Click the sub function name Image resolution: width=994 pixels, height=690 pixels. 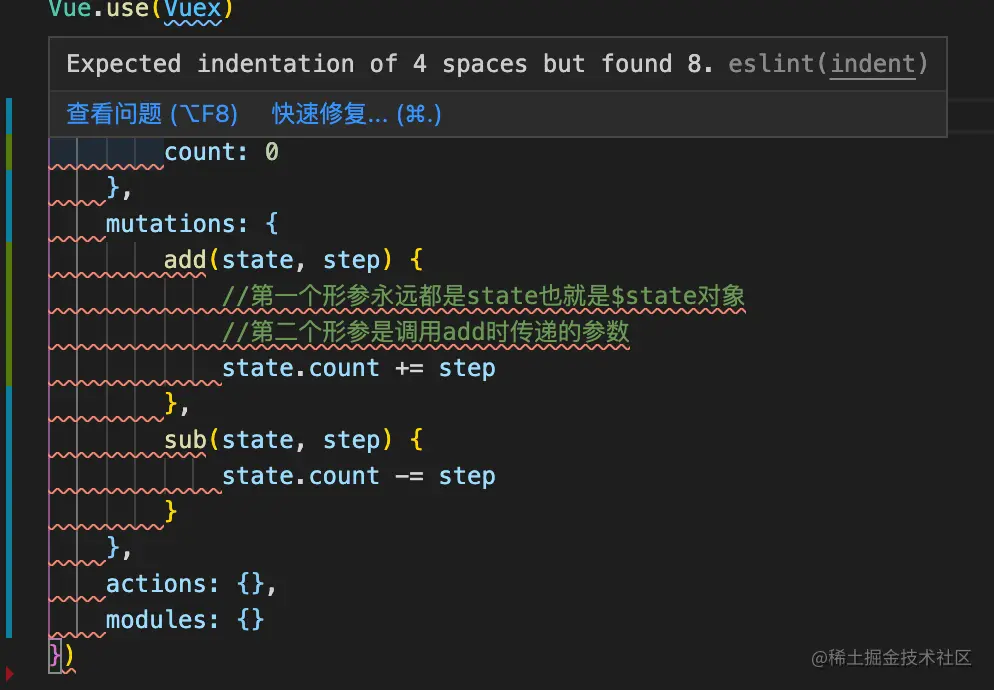pos(185,440)
